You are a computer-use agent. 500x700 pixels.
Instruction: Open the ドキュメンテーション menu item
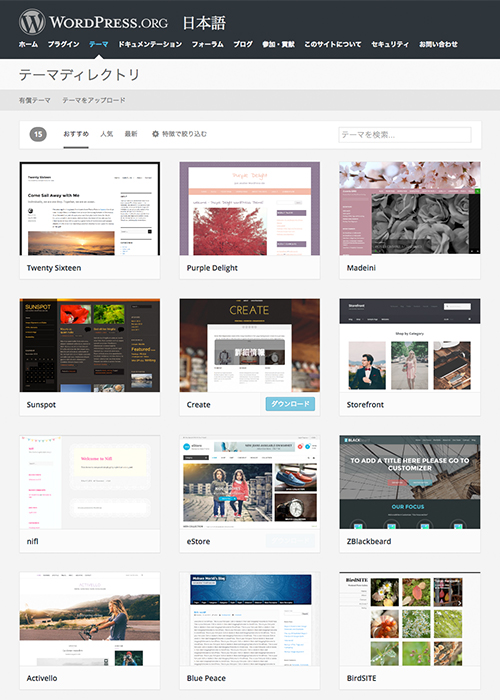coord(150,44)
